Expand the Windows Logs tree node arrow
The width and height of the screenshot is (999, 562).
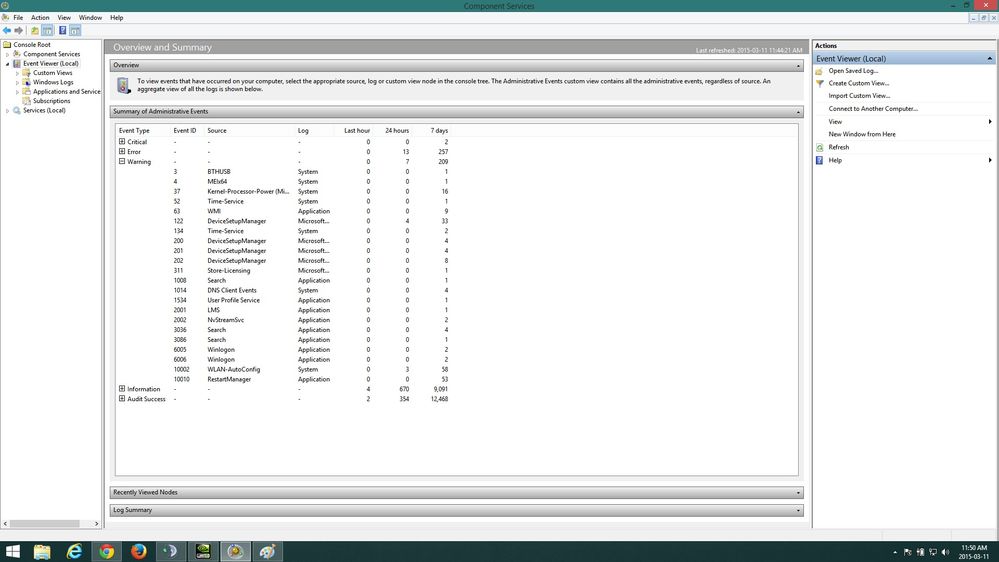click(x=18, y=82)
